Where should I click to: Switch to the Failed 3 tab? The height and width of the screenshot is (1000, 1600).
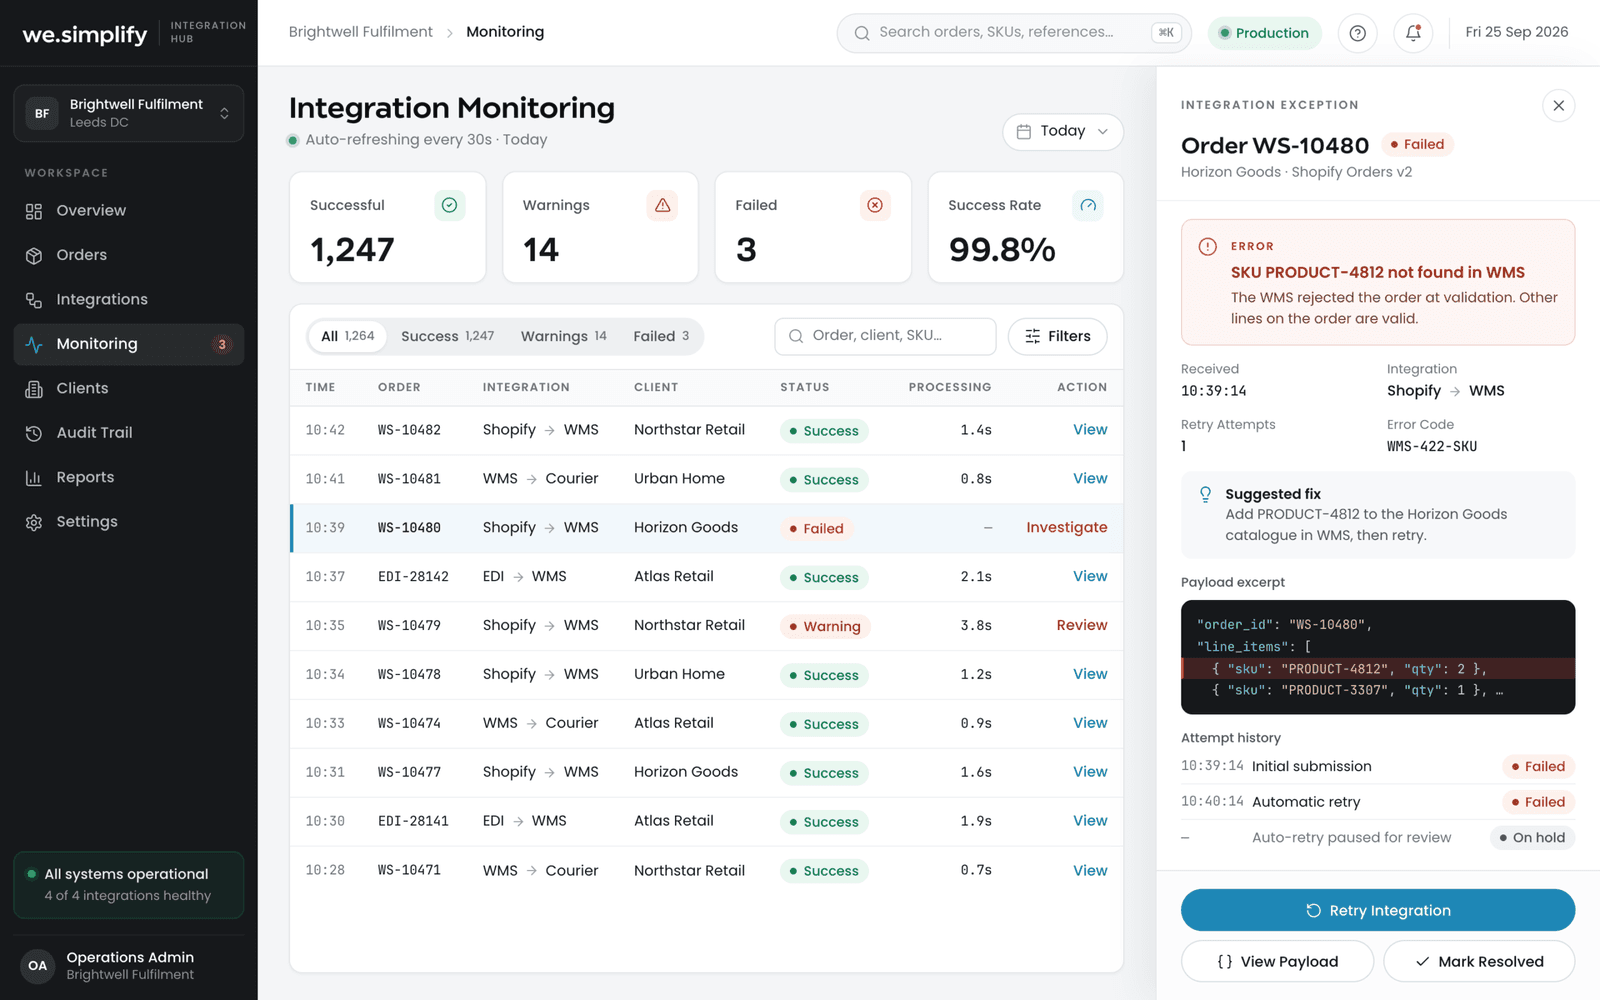(661, 336)
